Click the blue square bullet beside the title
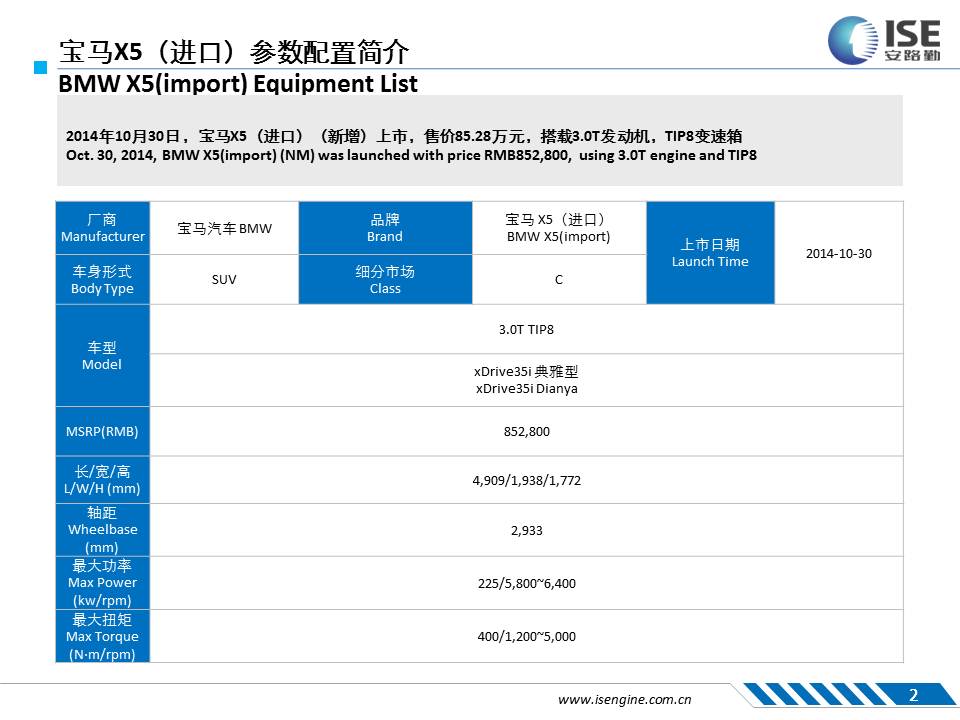The image size is (960, 720). coord(40,67)
